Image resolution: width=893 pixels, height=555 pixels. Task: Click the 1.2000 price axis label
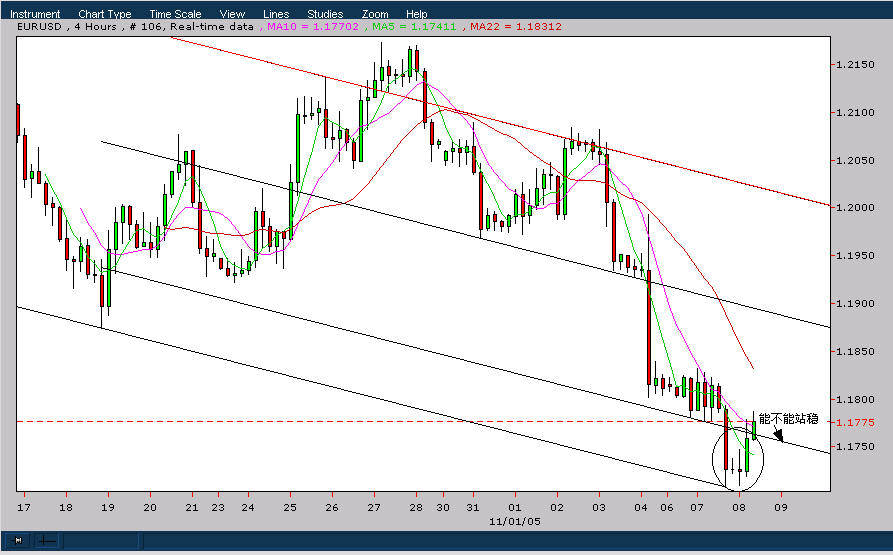pyautogui.click(x=855, y=208)
